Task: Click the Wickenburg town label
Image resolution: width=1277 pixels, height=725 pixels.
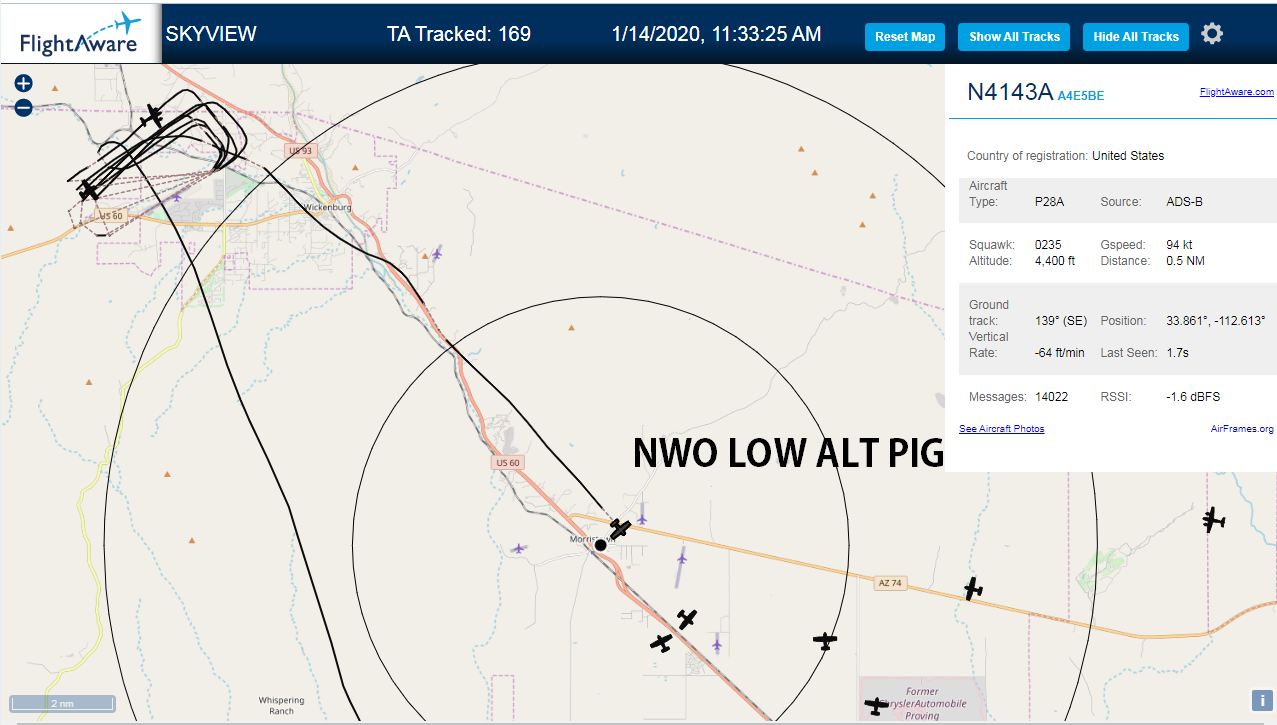Action: coord(330,208)
